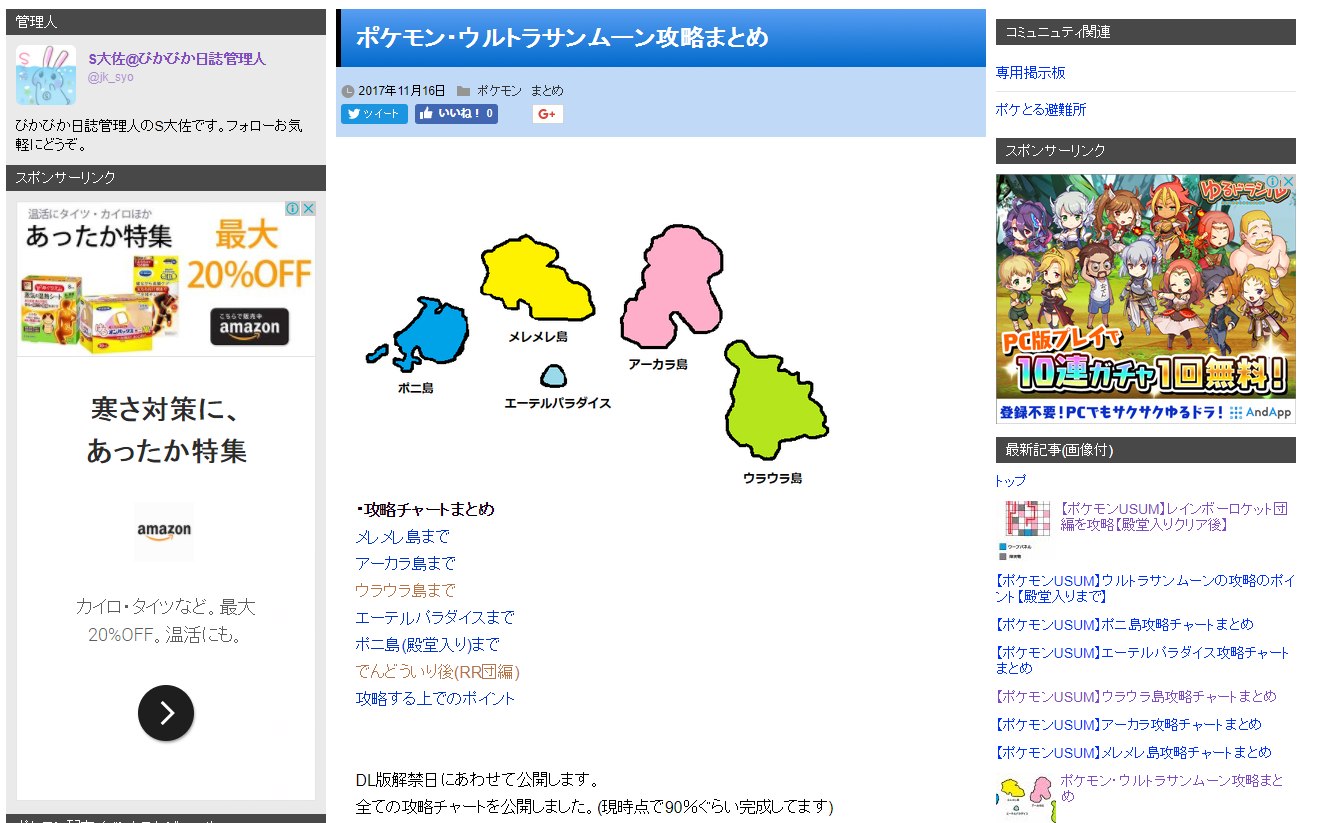Open the ウルトラサンムーンの攻略のポイント article link

click(1145, 588)
